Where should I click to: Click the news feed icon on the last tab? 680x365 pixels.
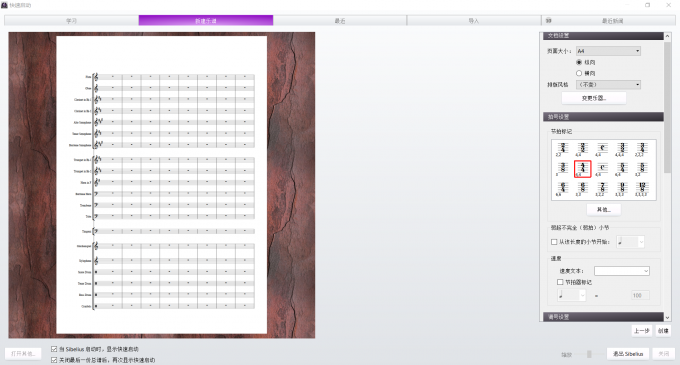point(549,20)
